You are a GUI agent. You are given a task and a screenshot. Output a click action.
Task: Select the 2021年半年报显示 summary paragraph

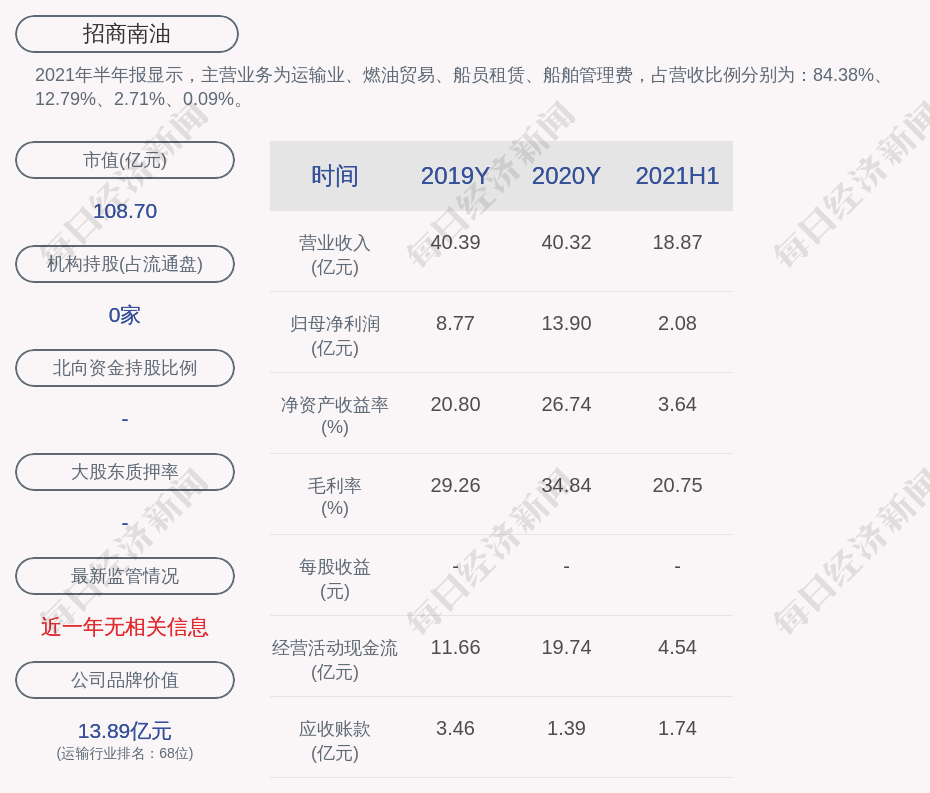[461, 87]
